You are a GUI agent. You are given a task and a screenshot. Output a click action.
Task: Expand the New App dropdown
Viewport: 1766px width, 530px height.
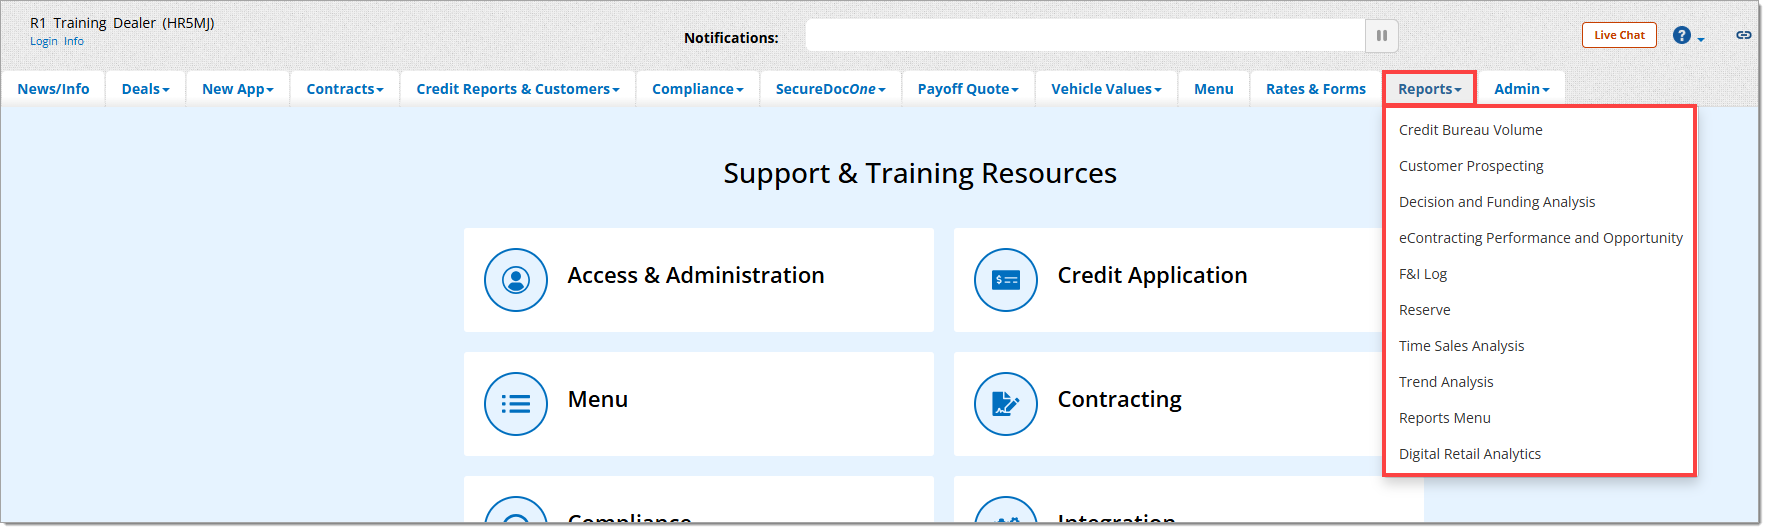tap(237, 89)
